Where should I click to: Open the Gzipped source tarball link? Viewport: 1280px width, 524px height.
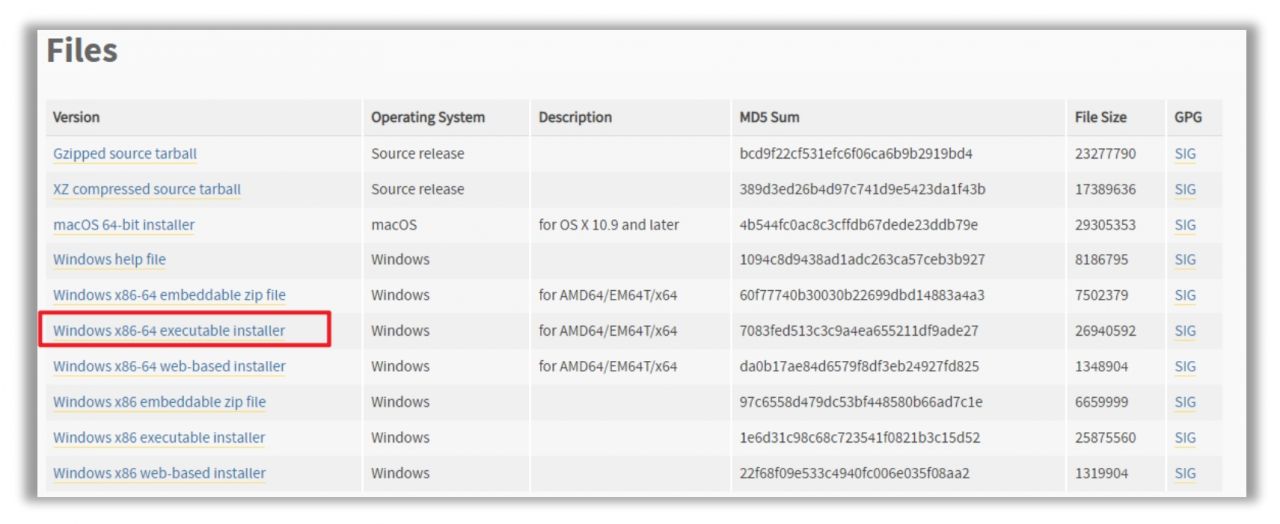125,154
